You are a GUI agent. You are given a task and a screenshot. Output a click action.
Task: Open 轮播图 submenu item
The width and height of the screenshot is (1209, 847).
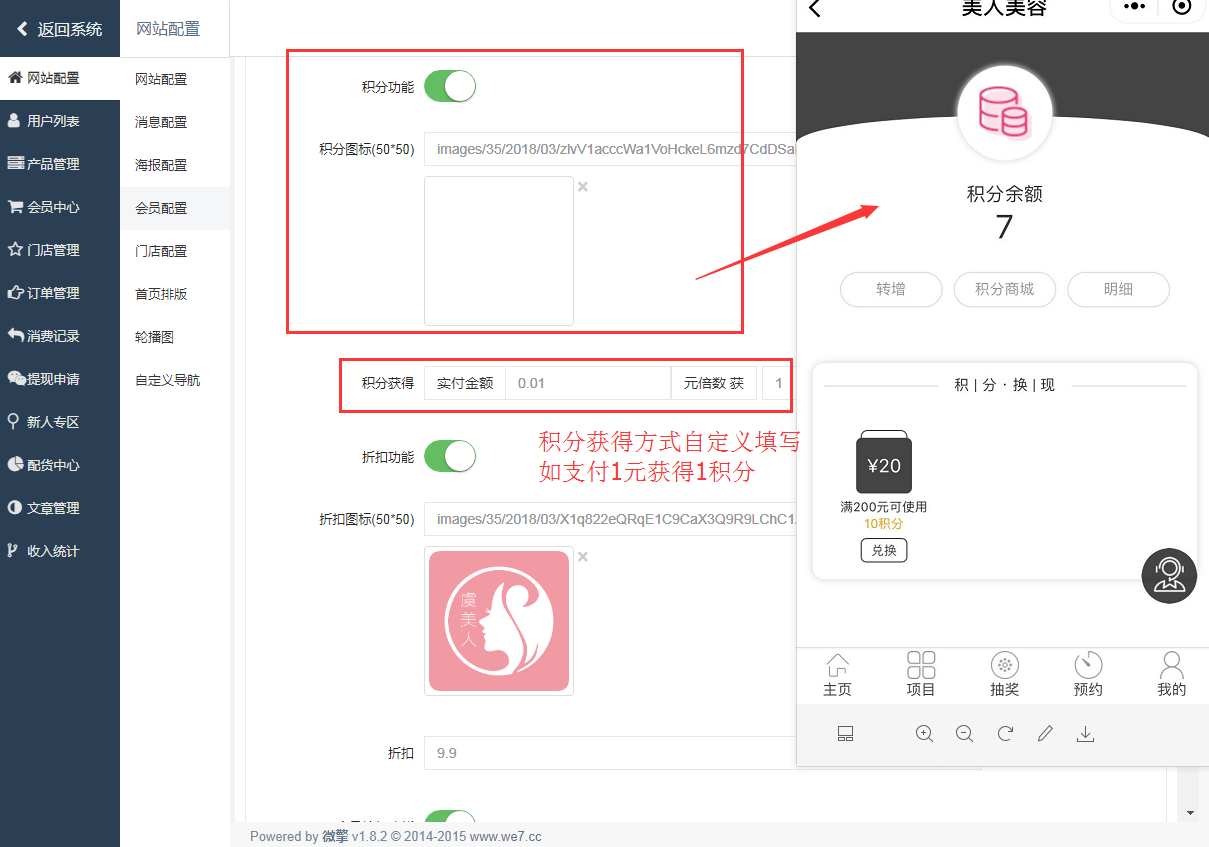click(x=175, y=337)
